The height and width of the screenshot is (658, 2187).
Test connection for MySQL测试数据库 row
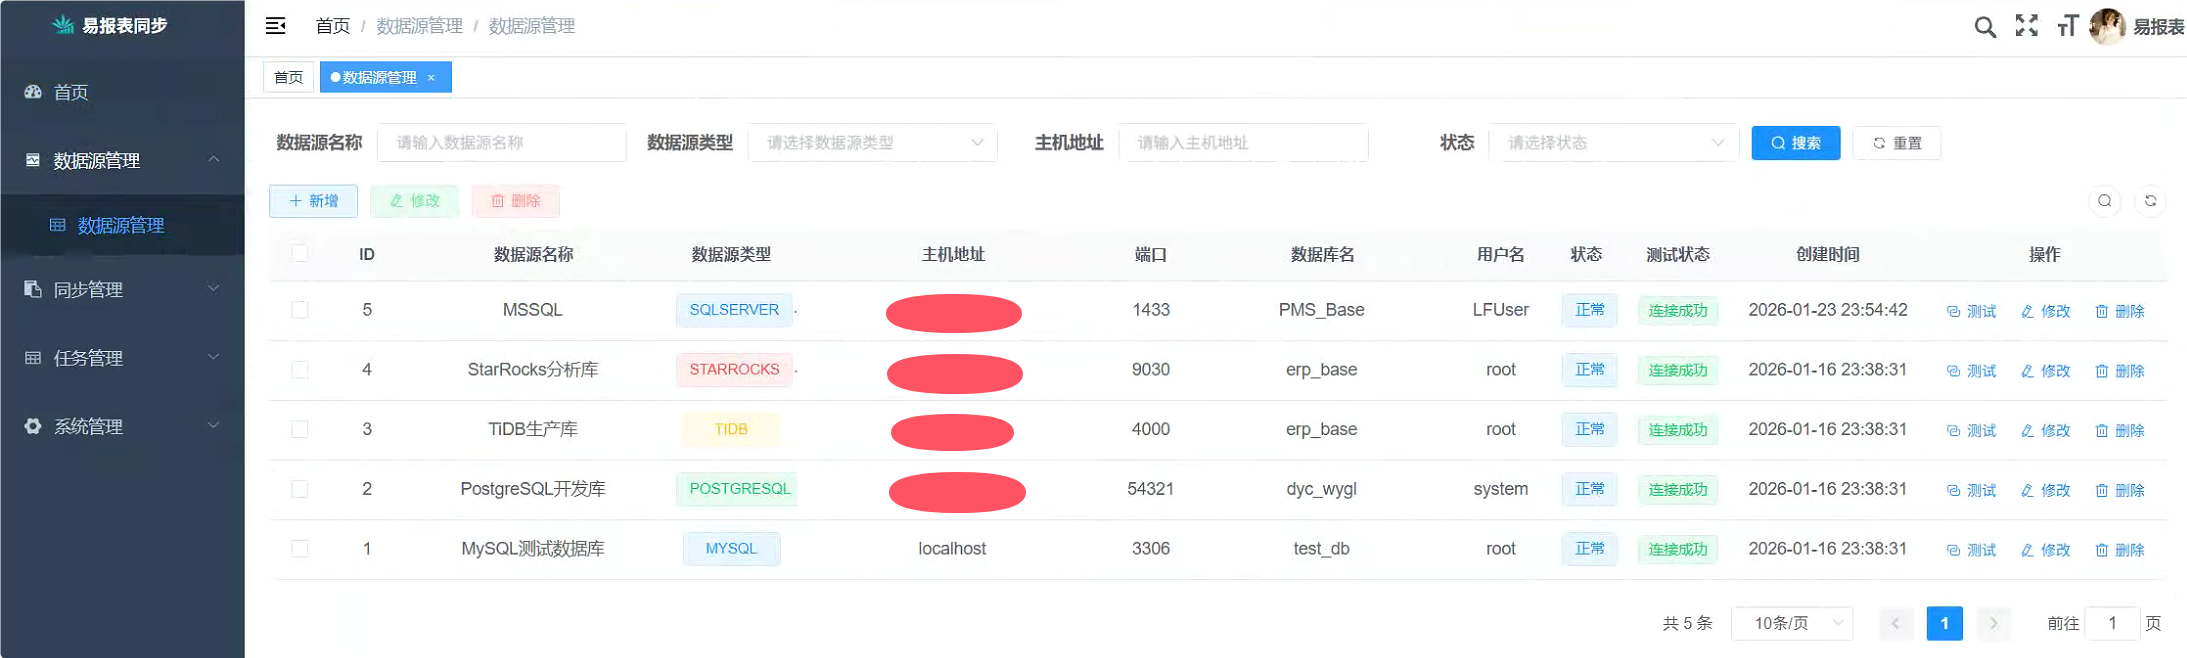1971,550
